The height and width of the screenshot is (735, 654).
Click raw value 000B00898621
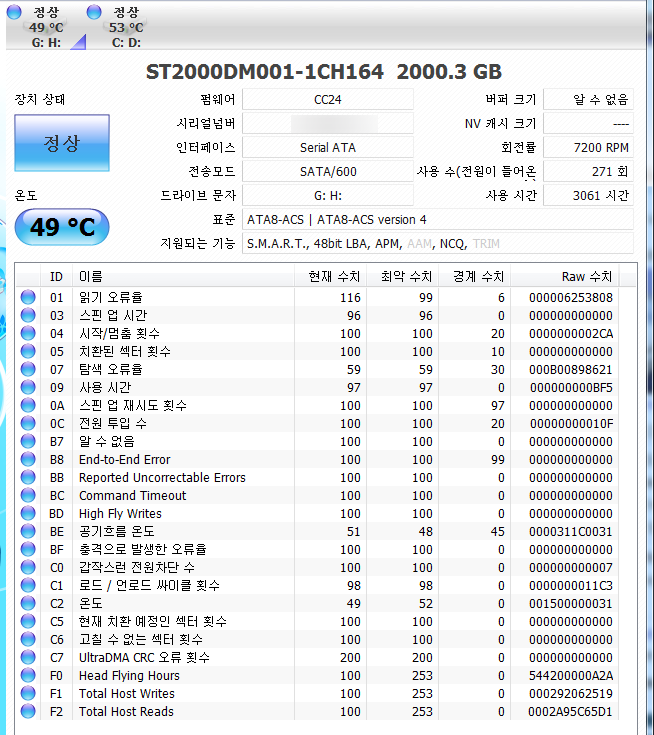(571, 370)
